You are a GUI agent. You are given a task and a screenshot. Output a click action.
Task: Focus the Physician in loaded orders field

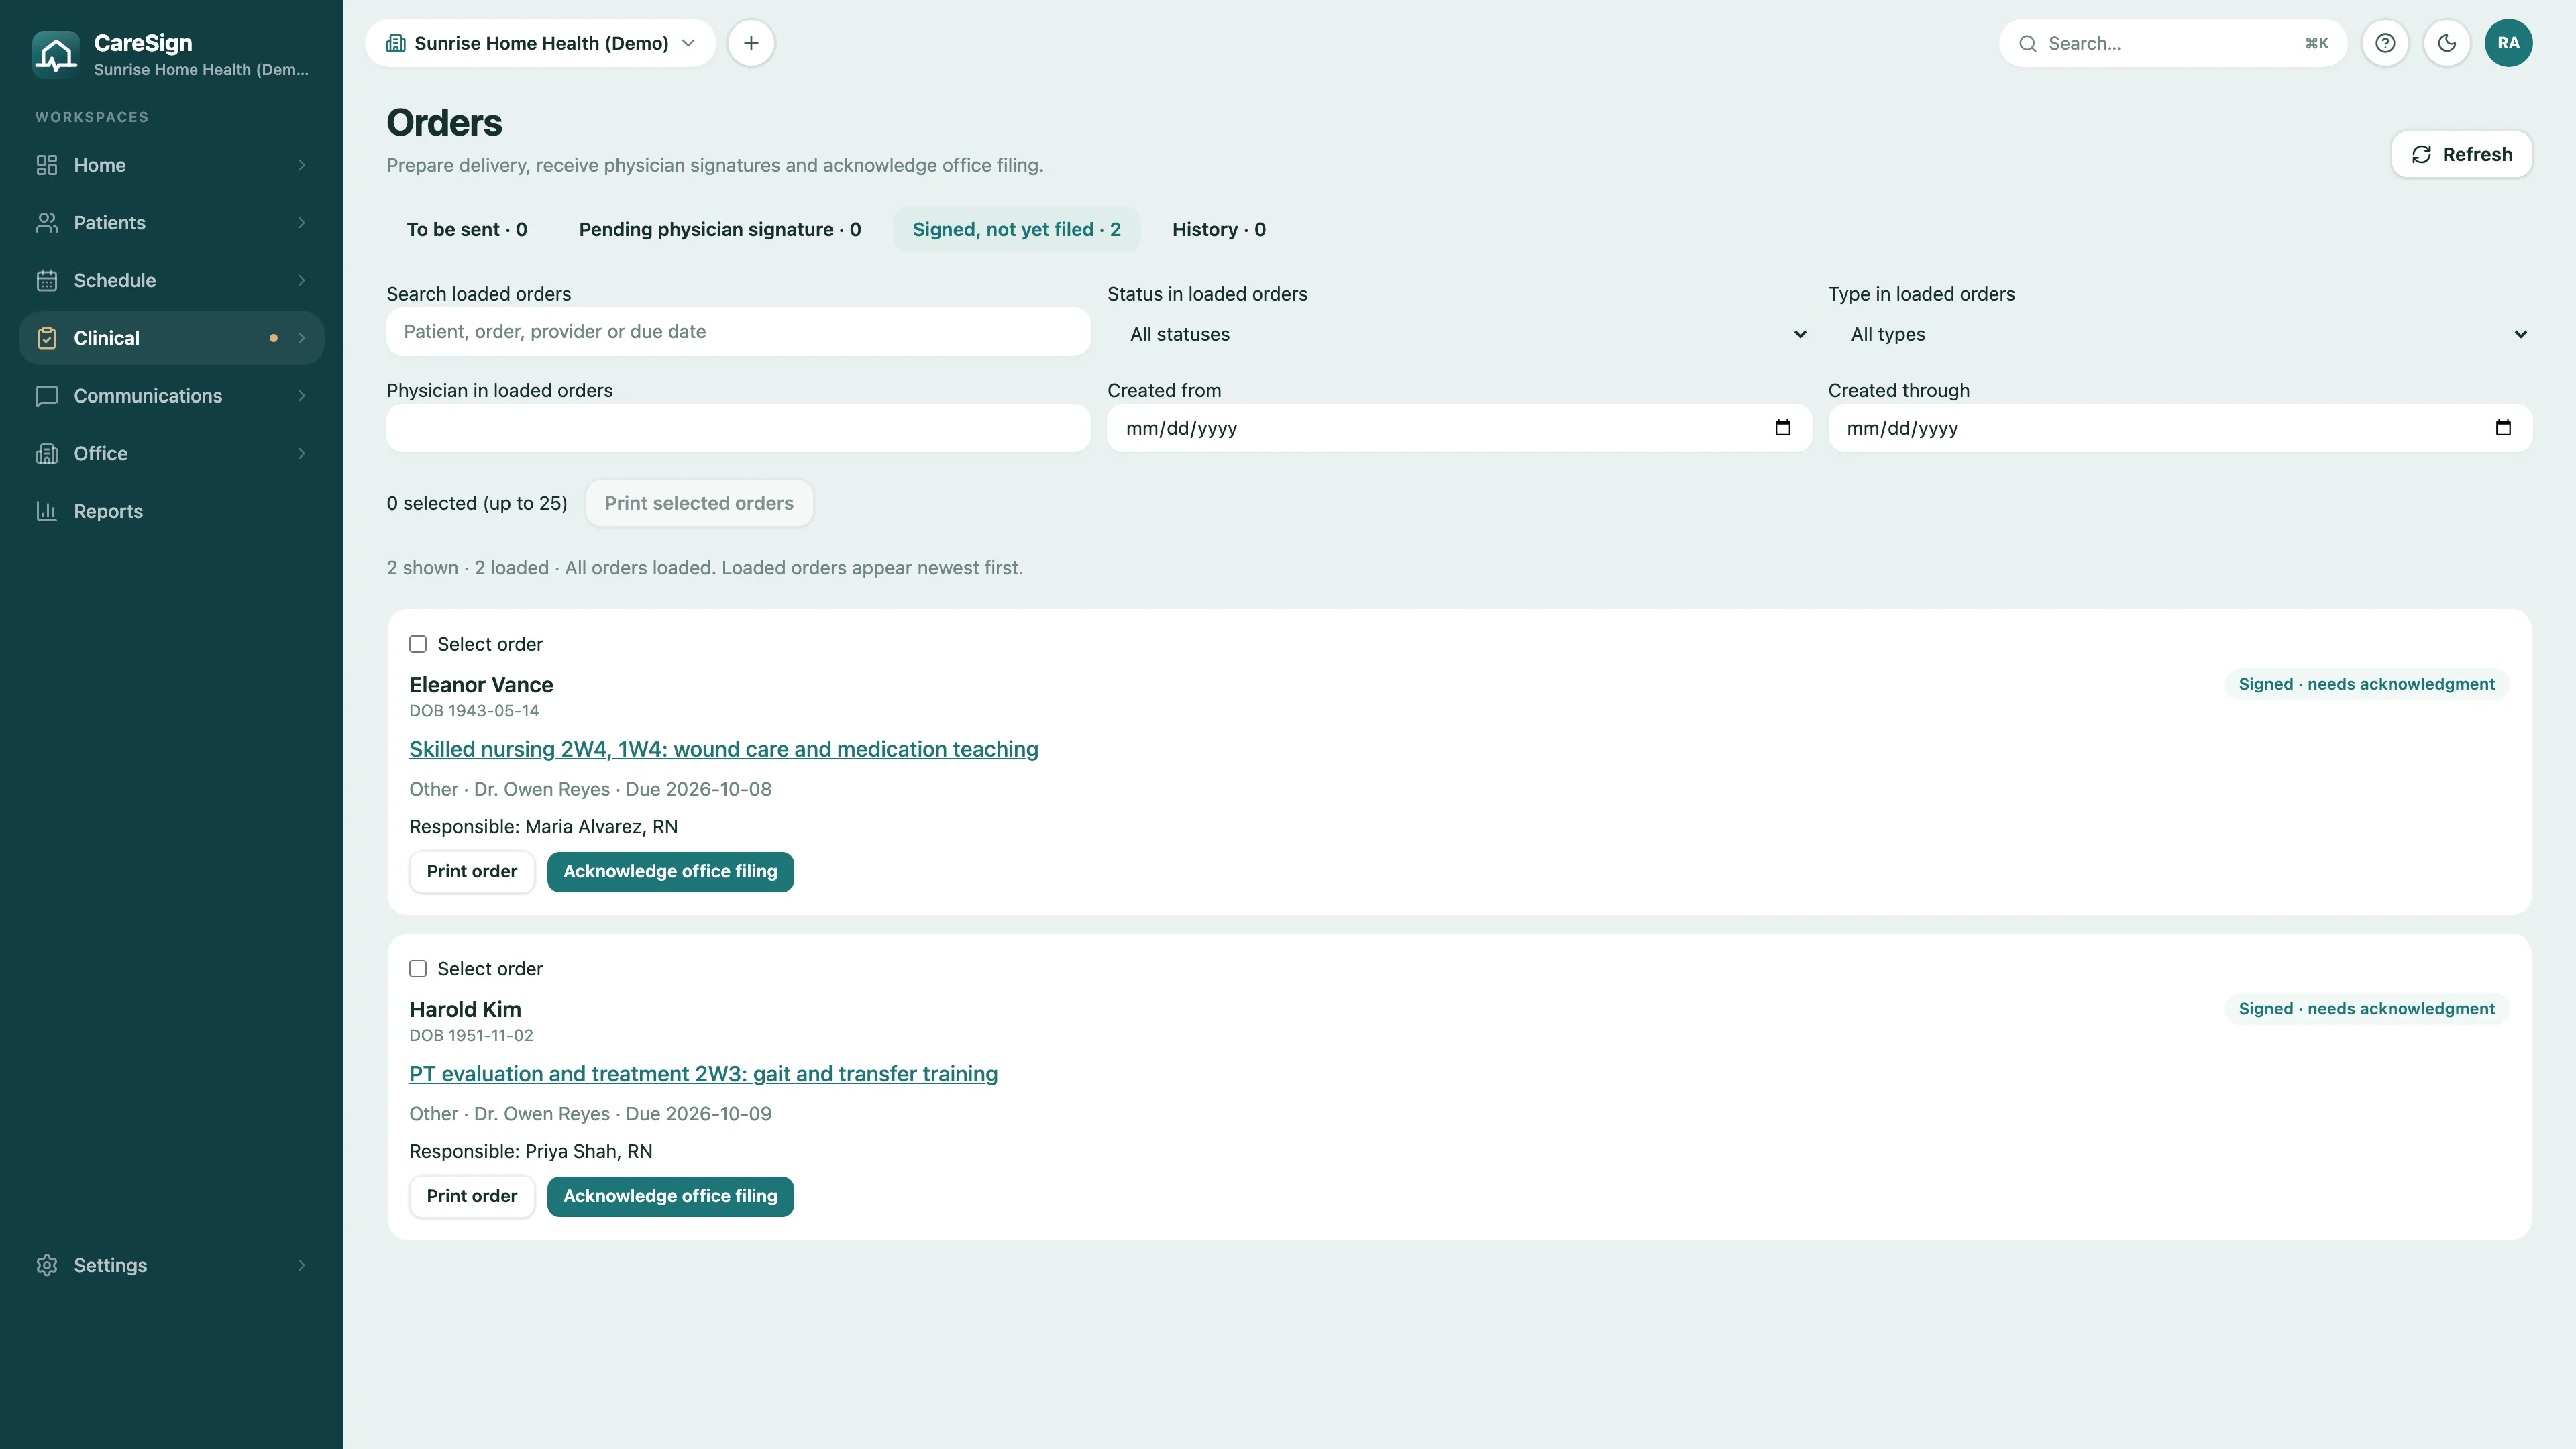738,428
